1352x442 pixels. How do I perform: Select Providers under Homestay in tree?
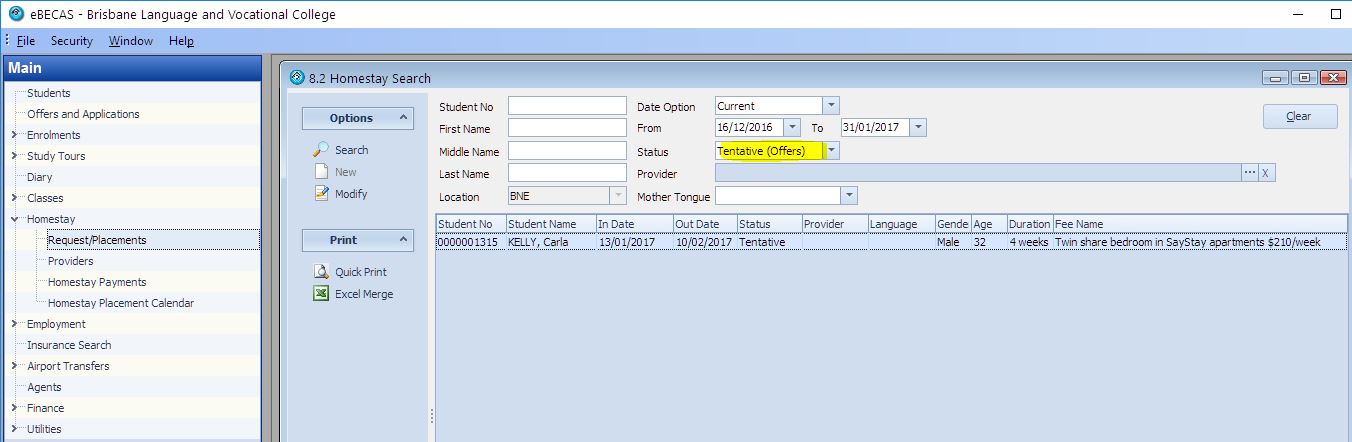pos(71,261)
